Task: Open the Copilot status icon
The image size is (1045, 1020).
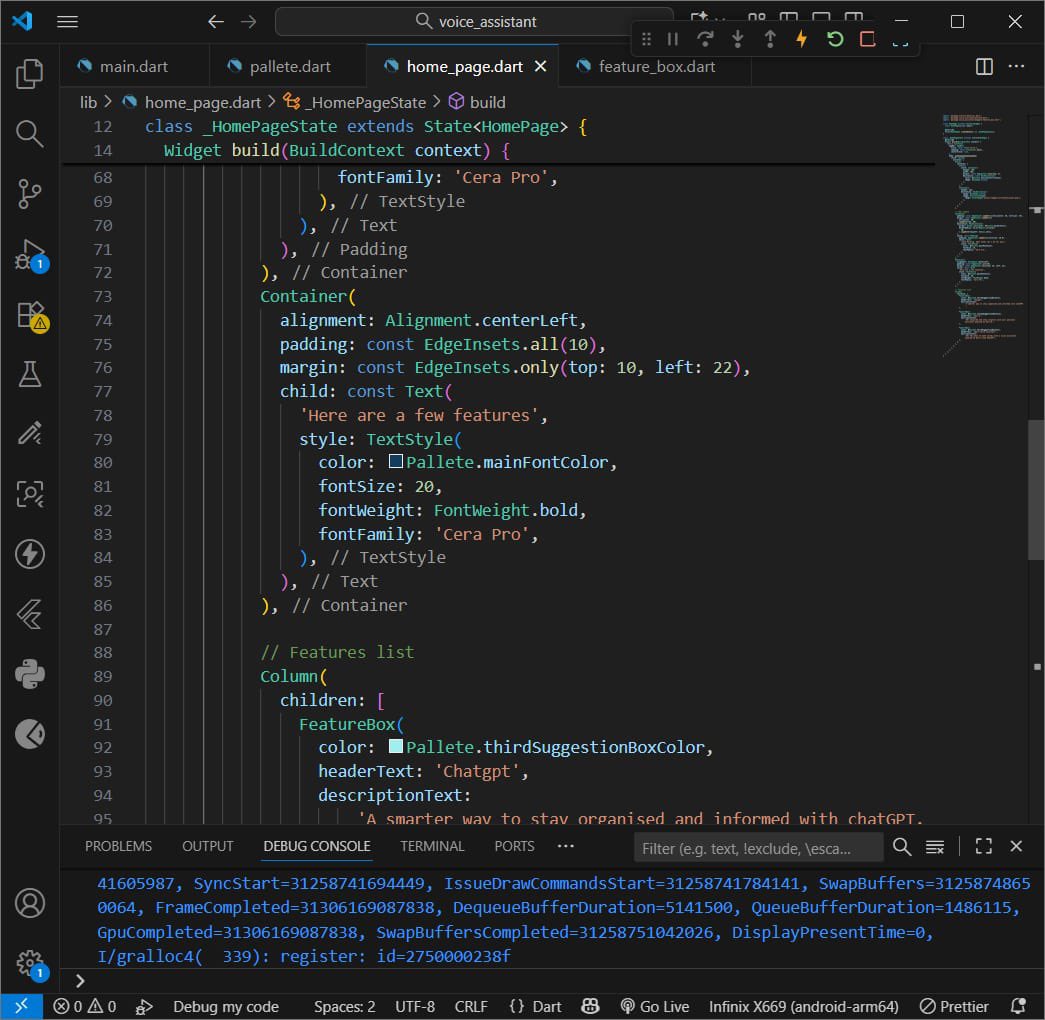Action: coord(590,1006)
